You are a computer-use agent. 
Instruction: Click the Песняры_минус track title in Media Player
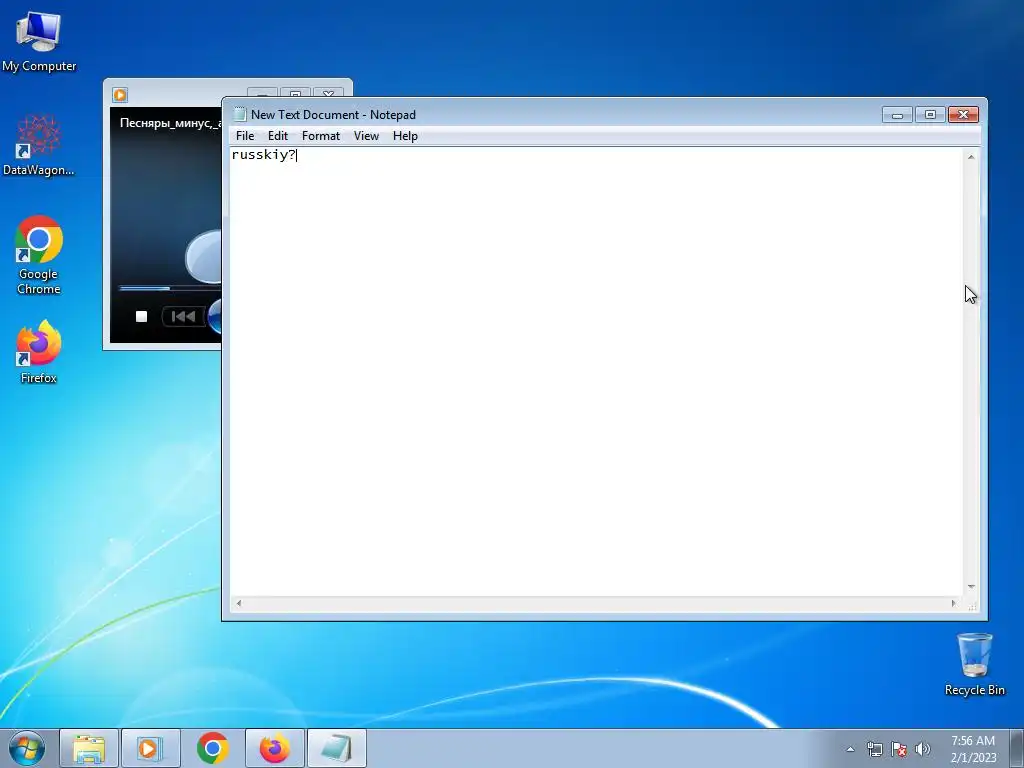click(170, 123)
